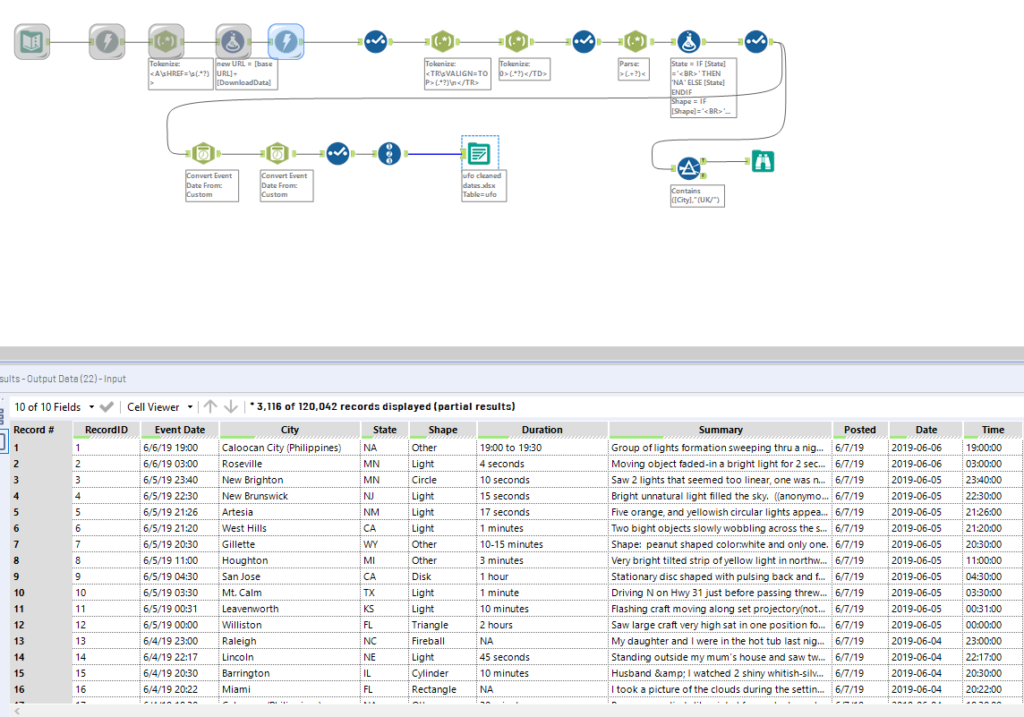The image size is (1024, 717).
Task: Select the Select tool right after highlighted Download
Action: 376,42
